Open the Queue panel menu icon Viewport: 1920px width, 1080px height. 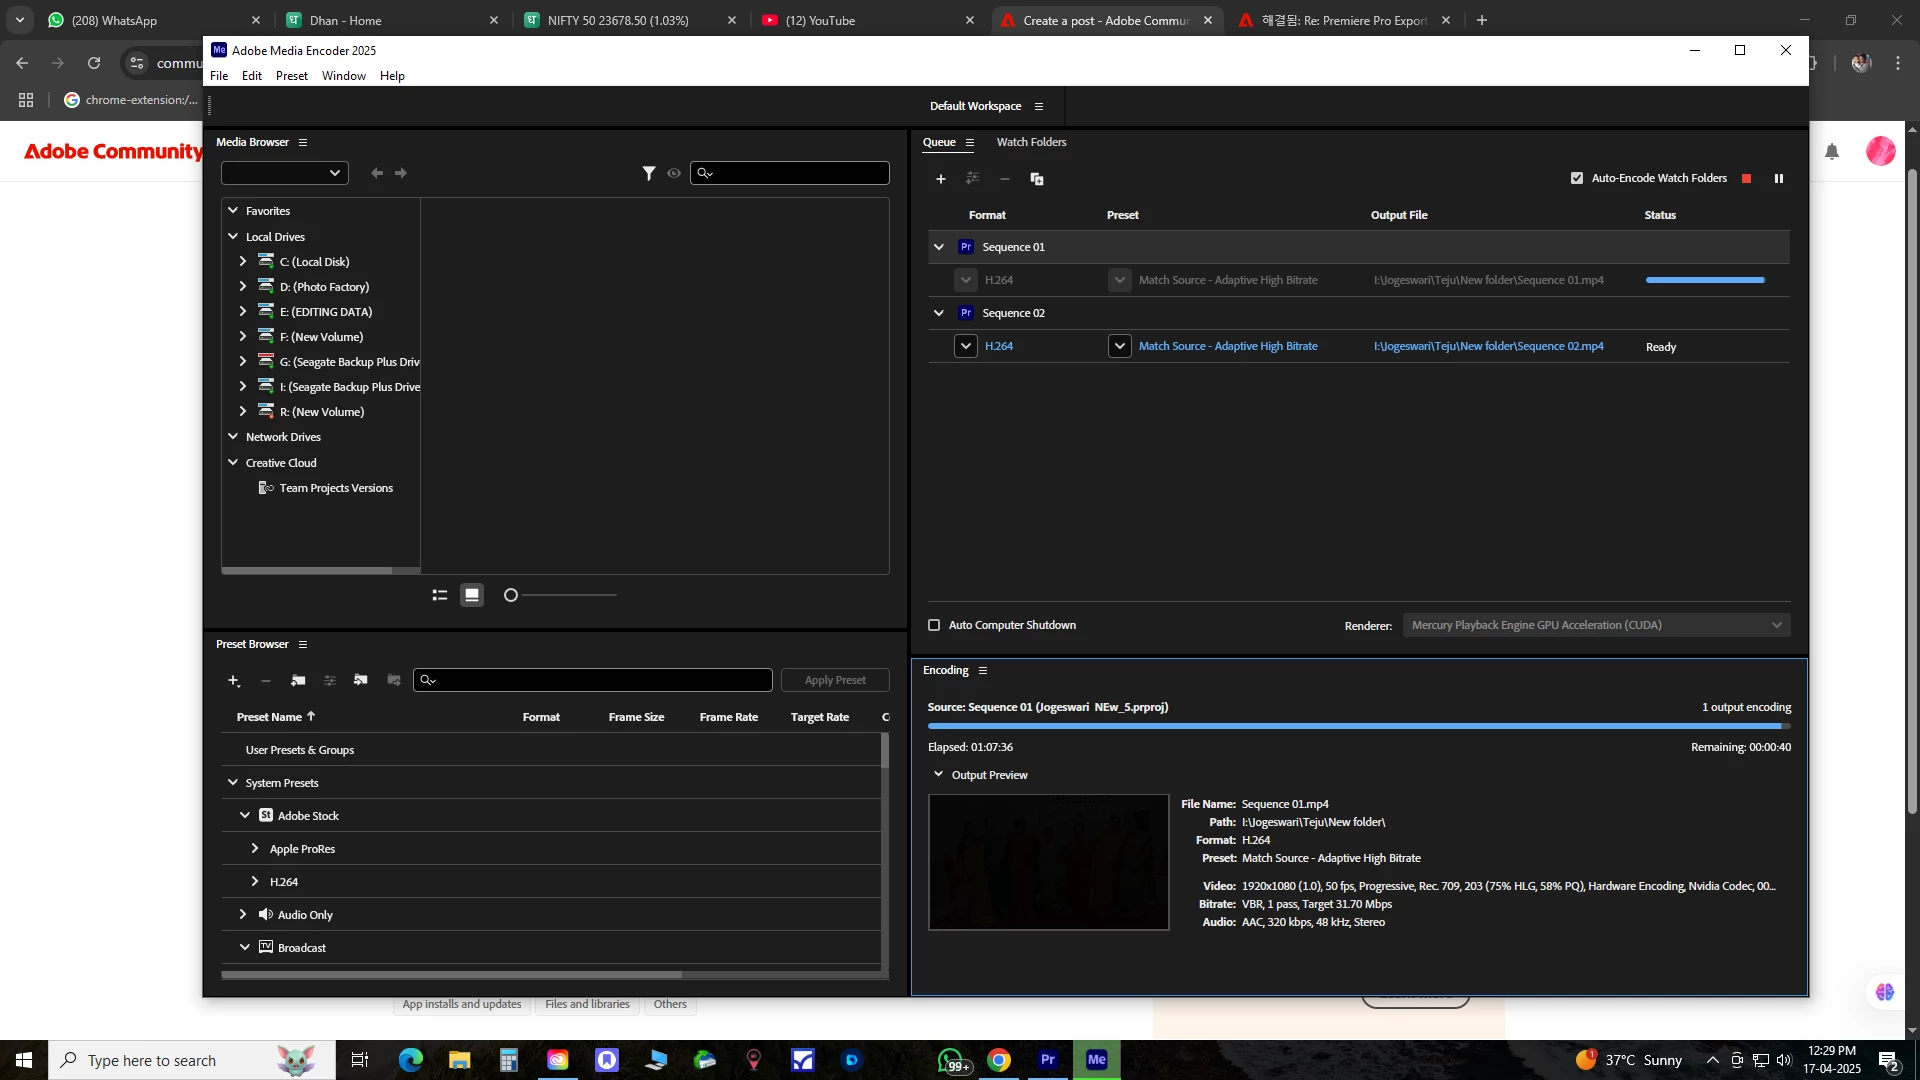coord(970,143)
